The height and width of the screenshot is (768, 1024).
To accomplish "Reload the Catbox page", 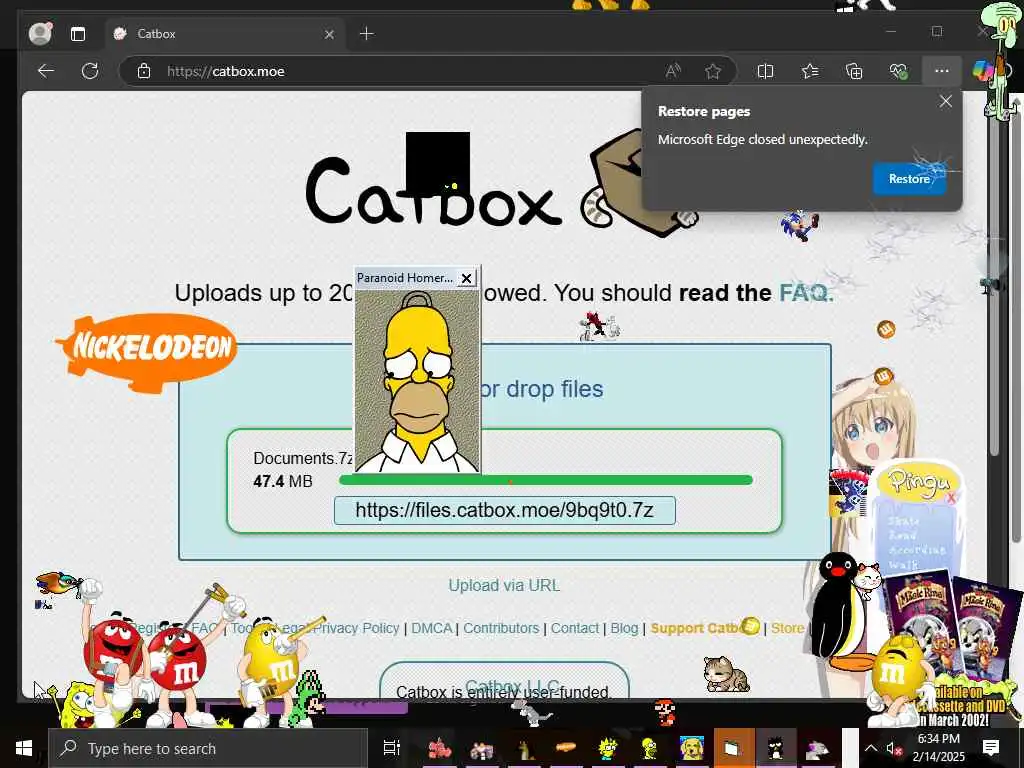I will click(x=90, y=71).
